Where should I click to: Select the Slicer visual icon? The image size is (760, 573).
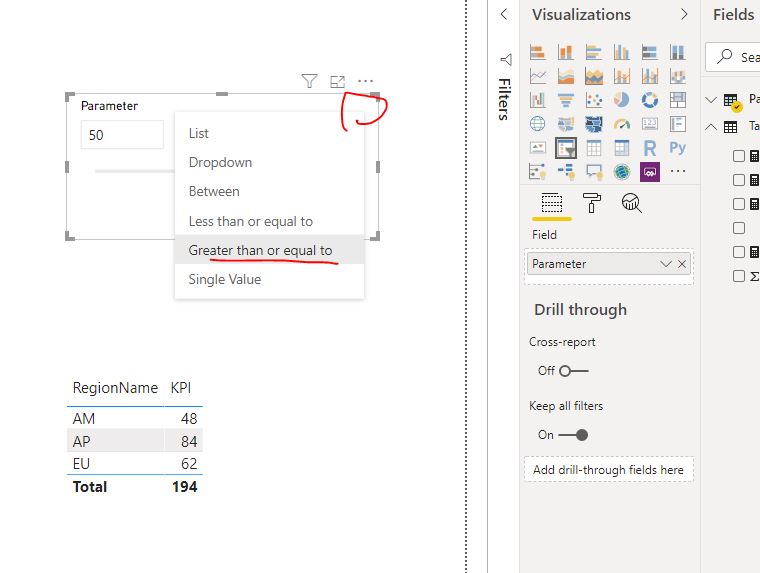[566, 148]
